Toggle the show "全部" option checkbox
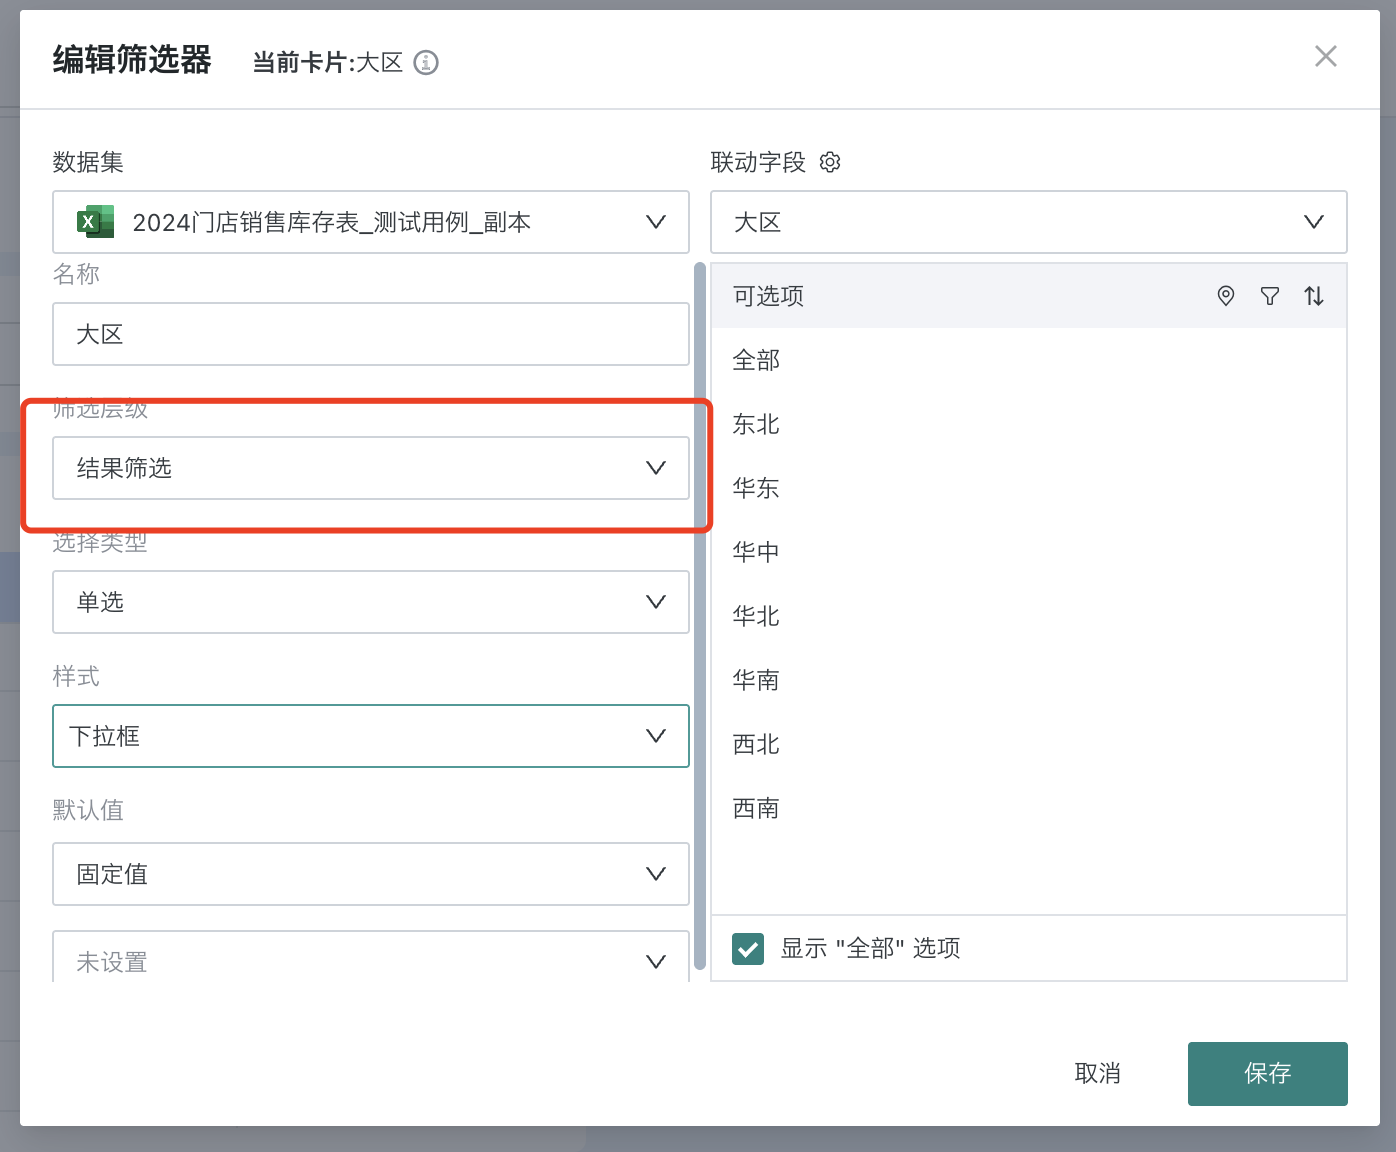Viewport: 1396px width, 1152px height. (x=748, y=948)
